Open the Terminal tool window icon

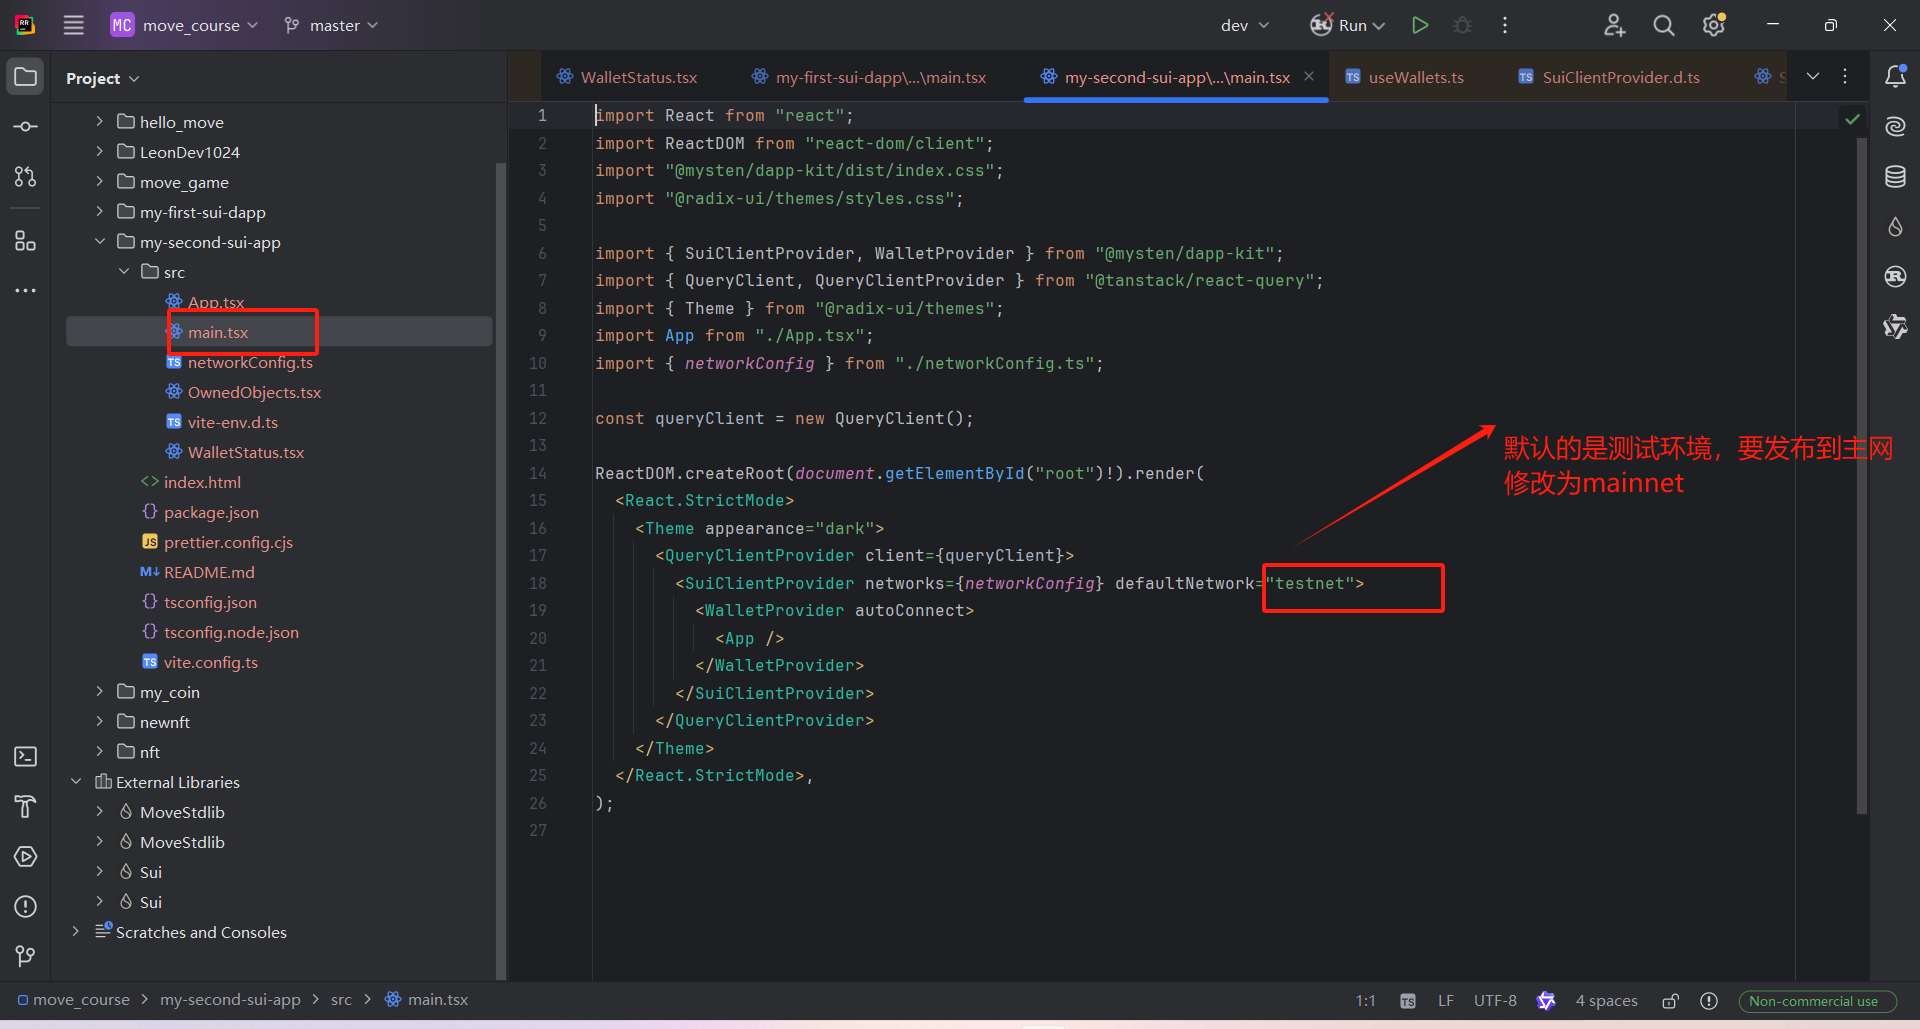(26, 757)
